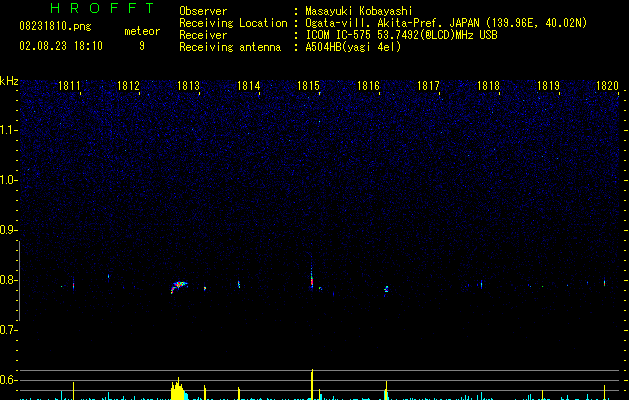629x400 pixels.
Task: Click the 0.9 kHz frequency label
Action: click(8, 230)
